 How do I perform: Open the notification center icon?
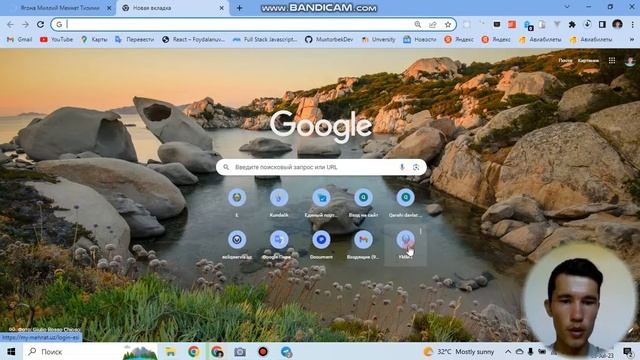coord(628,351)
